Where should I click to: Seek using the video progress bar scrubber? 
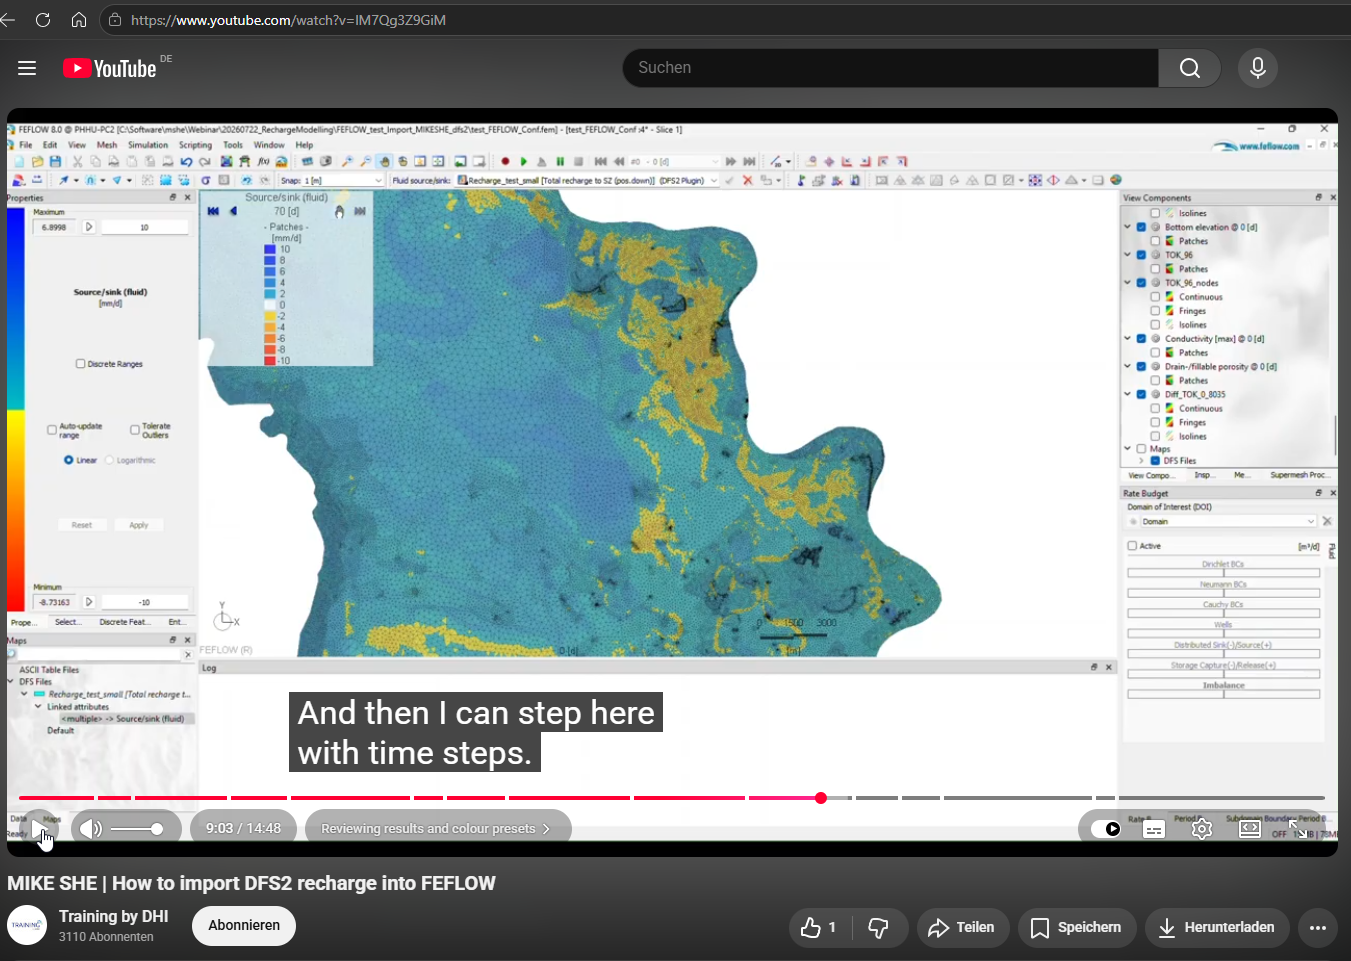click(821, 798)
